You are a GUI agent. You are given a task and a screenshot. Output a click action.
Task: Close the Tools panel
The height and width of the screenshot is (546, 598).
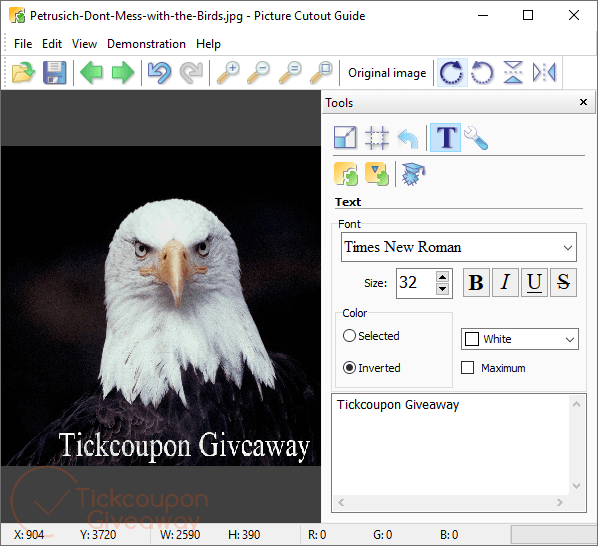583,102
